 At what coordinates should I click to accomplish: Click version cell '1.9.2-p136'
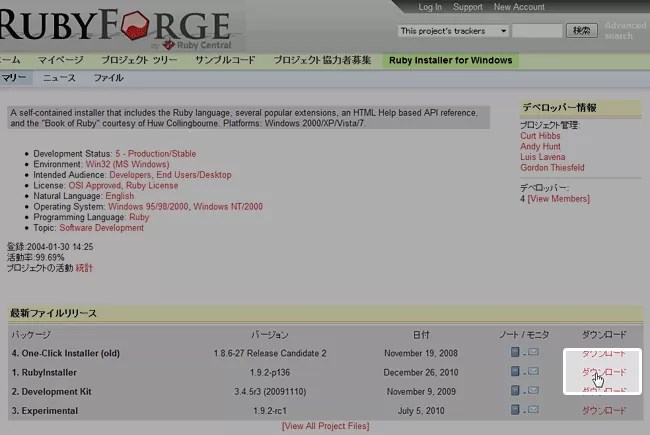point(270,372)
